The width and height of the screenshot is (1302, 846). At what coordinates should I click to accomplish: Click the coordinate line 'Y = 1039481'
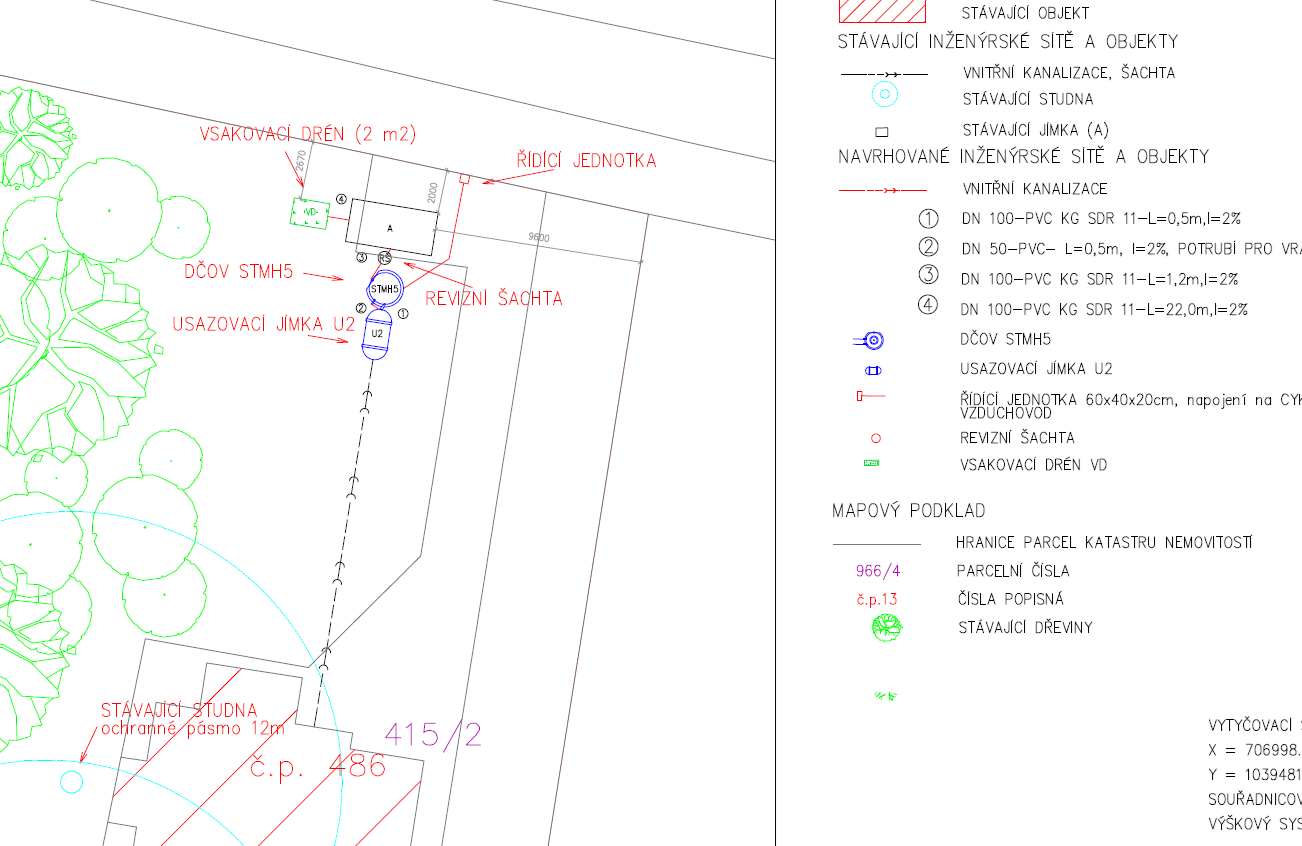coord(1255,775)
